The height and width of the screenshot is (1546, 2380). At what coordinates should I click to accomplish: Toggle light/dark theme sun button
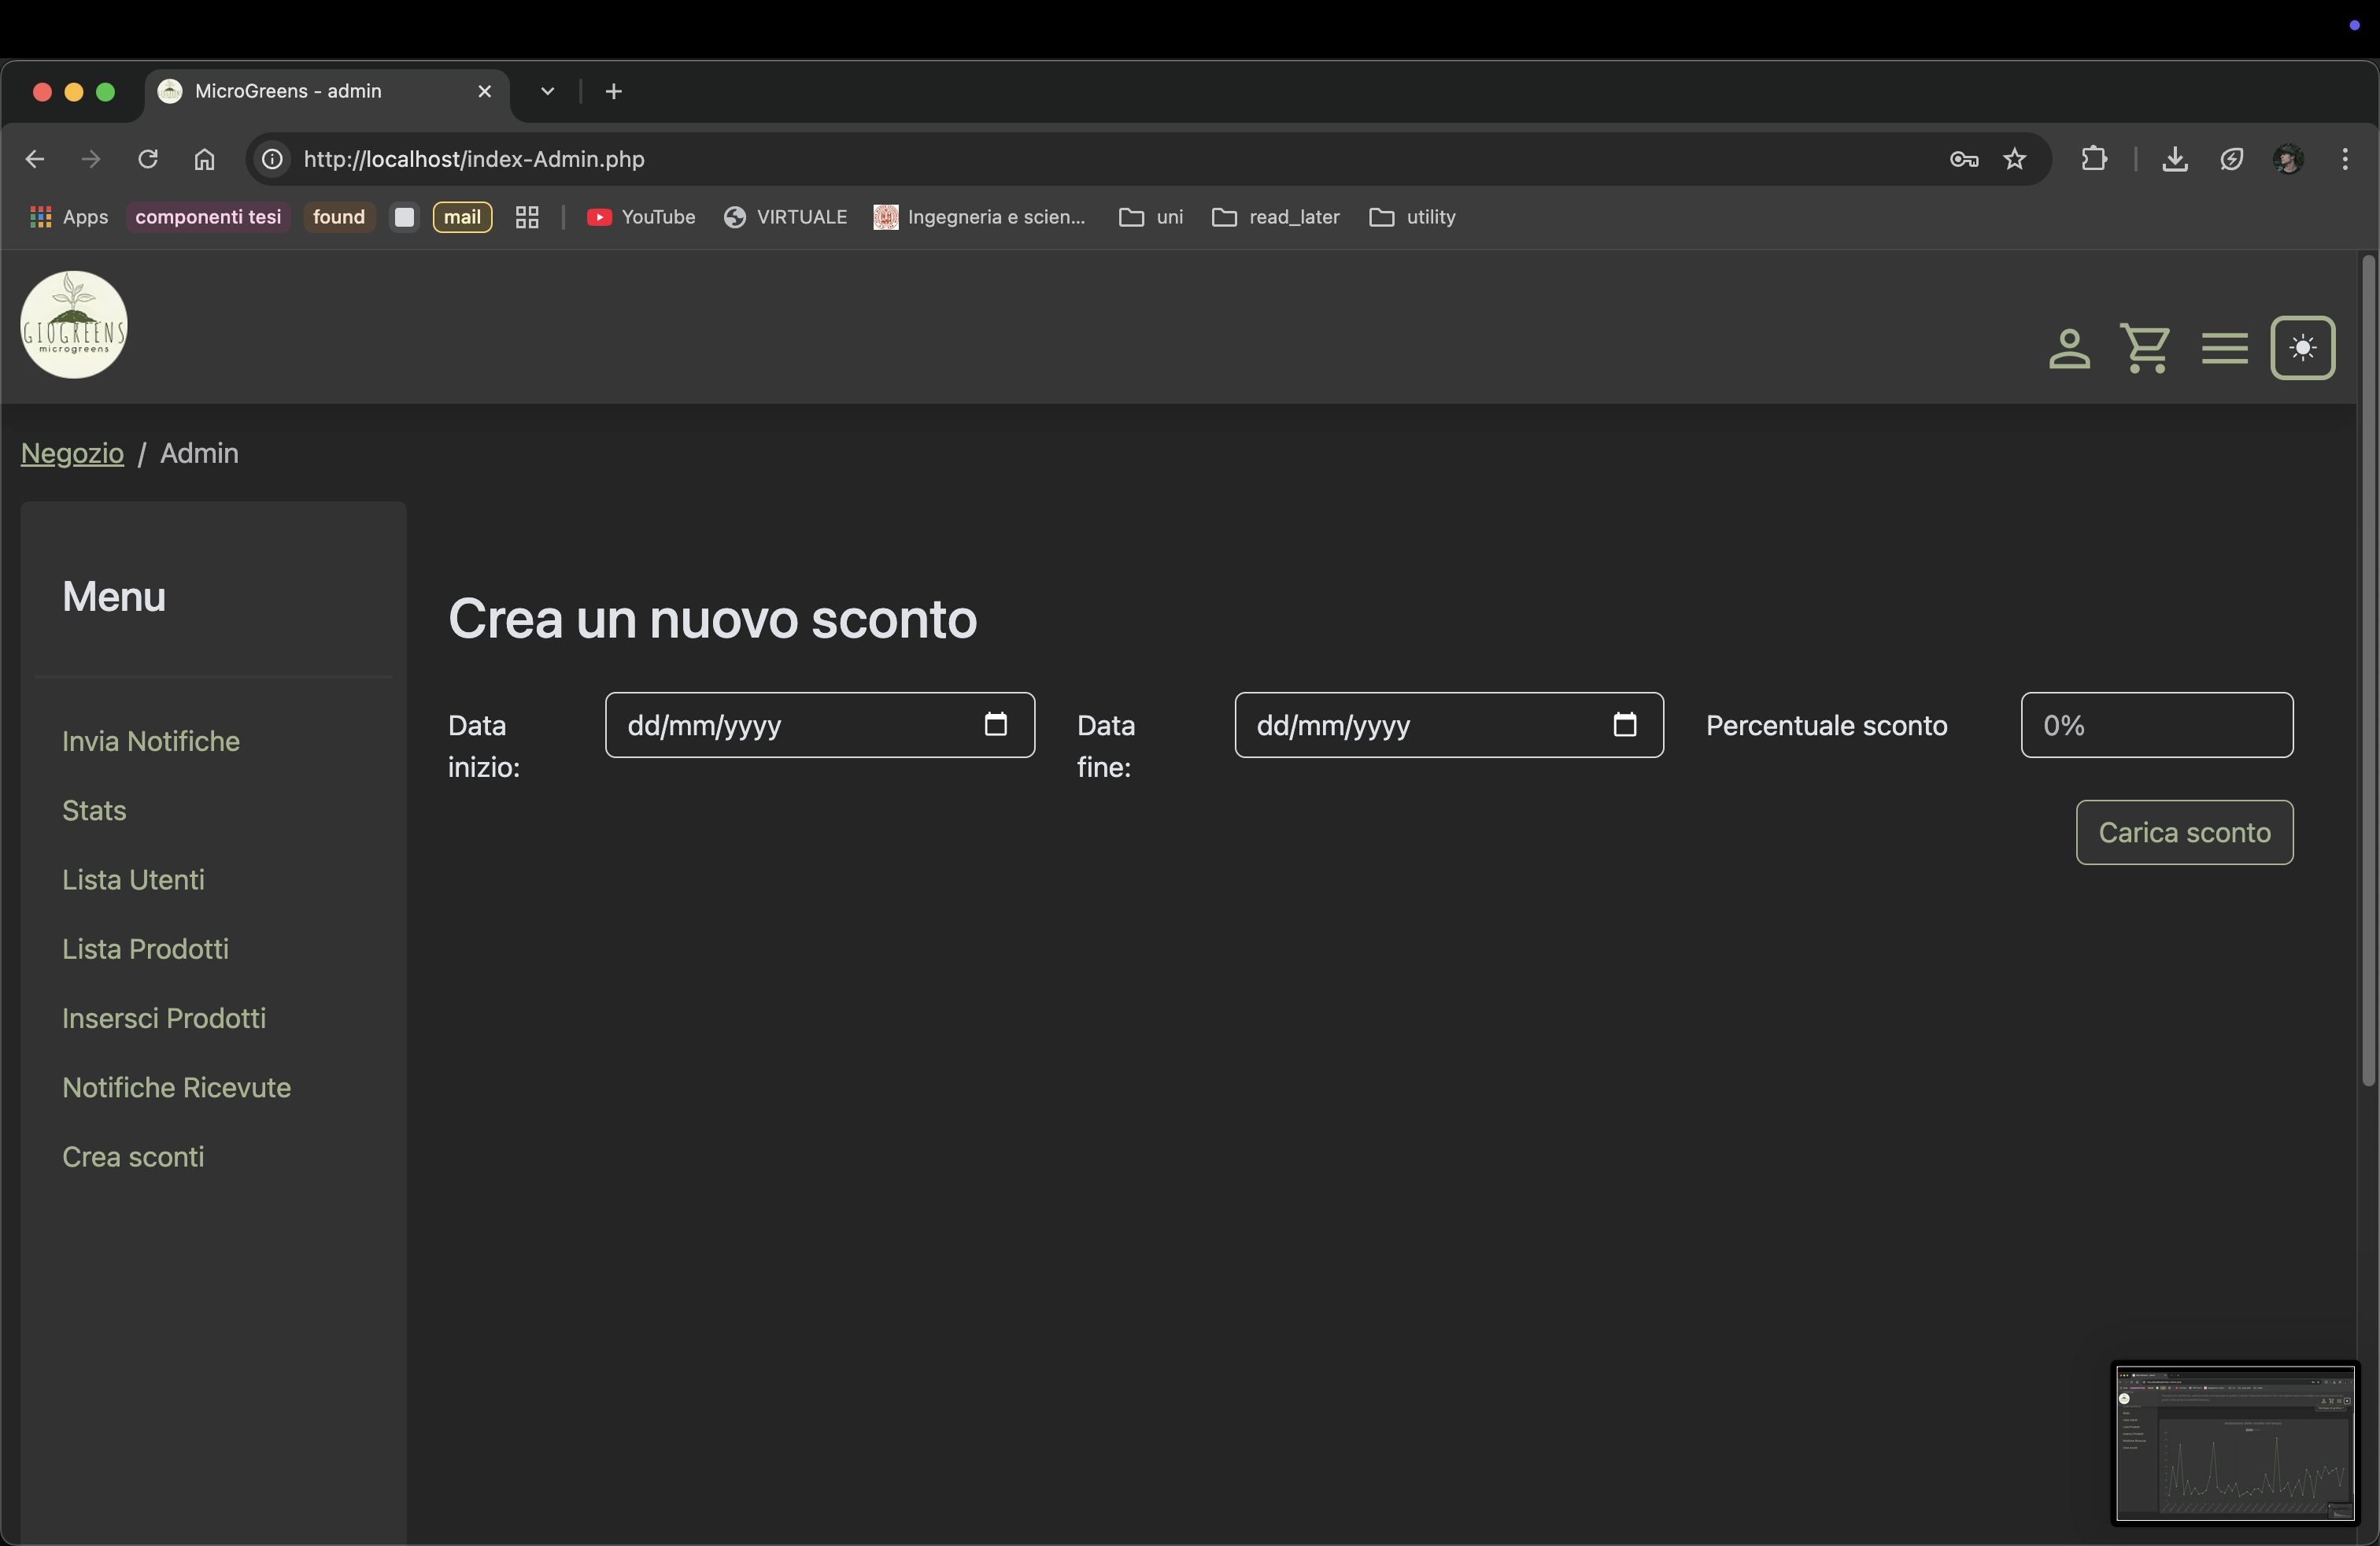(x=2302, y=348)
